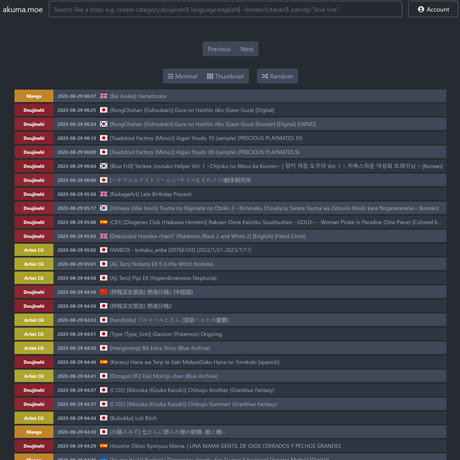This screenshot has width=460, height=460.
Task: Filter by Artist CG tag on FANBOX row
Action: (x=34, y=250)
